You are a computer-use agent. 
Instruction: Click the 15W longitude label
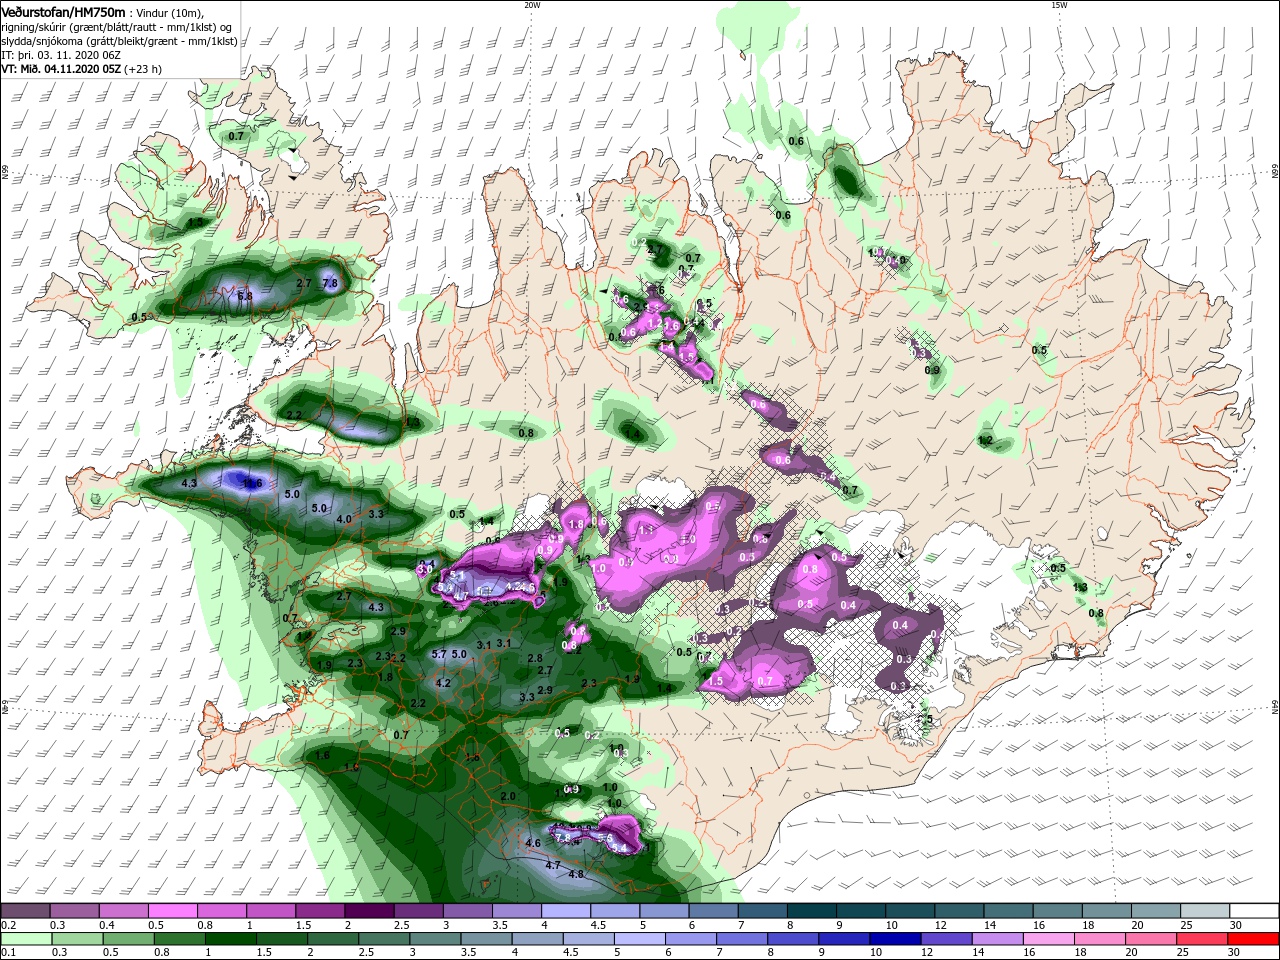click(x=1058, y=5)
